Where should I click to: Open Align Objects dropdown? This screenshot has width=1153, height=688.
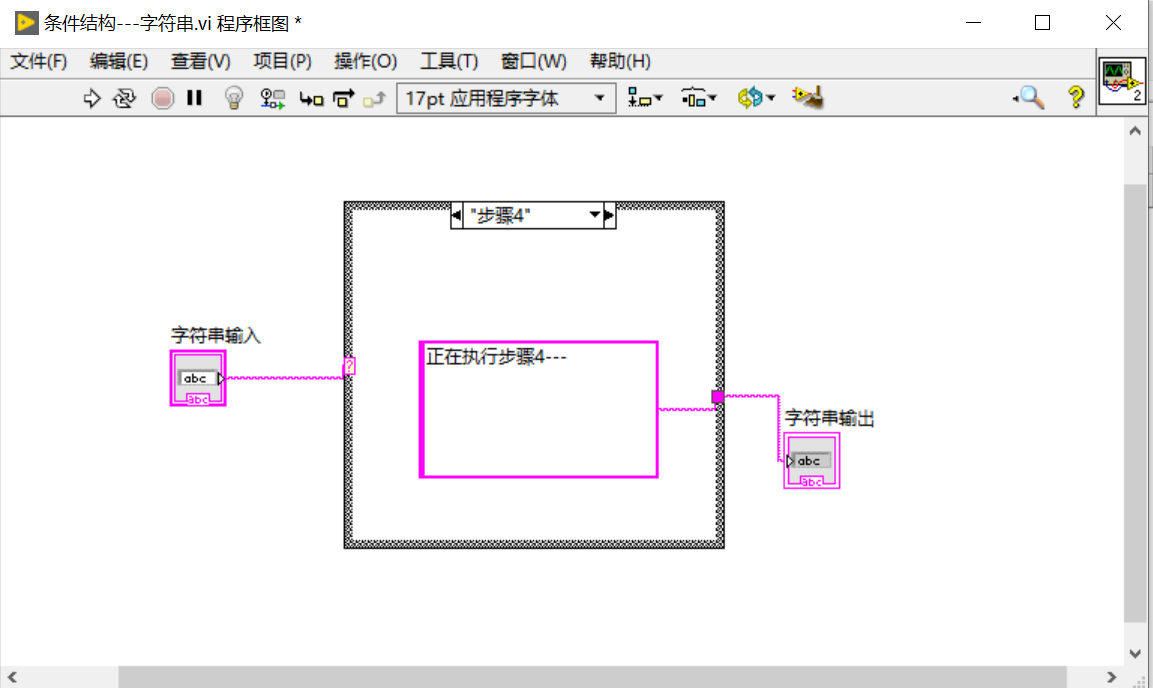tap(645, 98)
